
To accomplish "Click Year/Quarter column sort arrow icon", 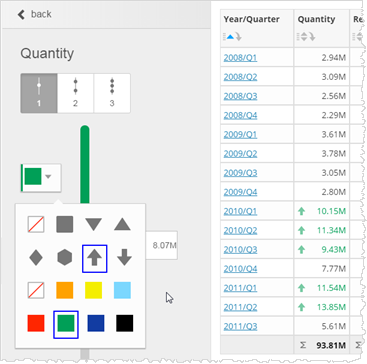I will 238,37.
